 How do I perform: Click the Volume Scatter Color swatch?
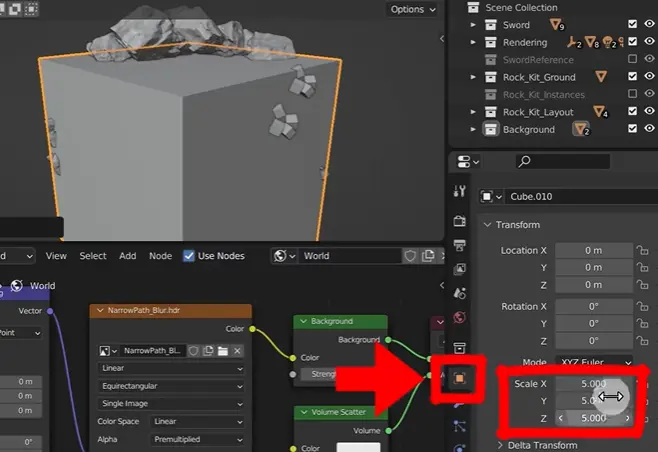click(x=358, y=447)
